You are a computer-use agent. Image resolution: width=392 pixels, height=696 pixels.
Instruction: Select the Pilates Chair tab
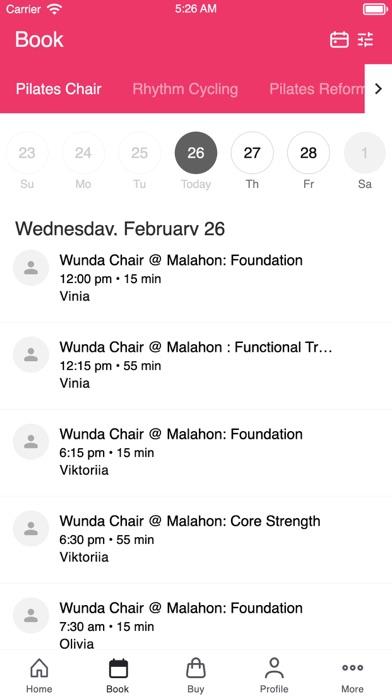pyautogui.click(x=59, y=89)
